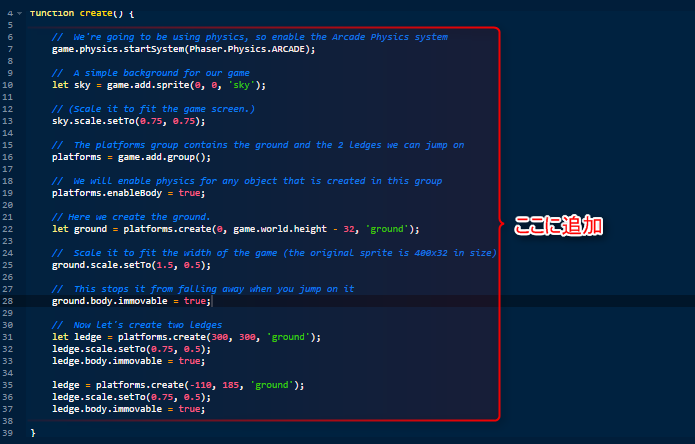Click comment 'Now let's create two ledges'
Image resolution: width=695 pixels, height=444 pixels.
coord(137,325)
